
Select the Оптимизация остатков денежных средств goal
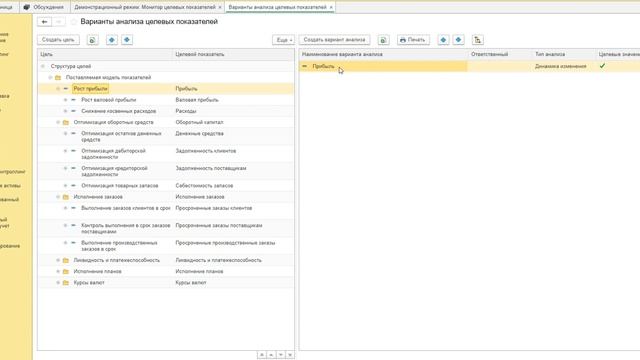click(121, 136)
